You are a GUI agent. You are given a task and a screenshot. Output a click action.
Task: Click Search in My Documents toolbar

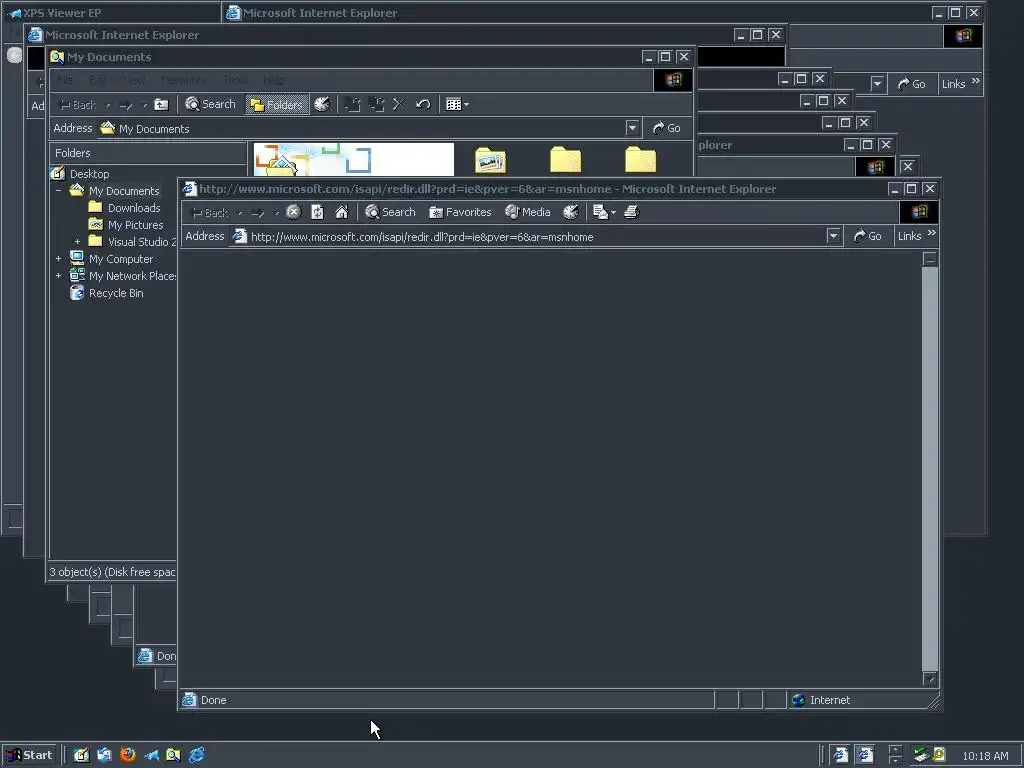(x=210, y=104)
